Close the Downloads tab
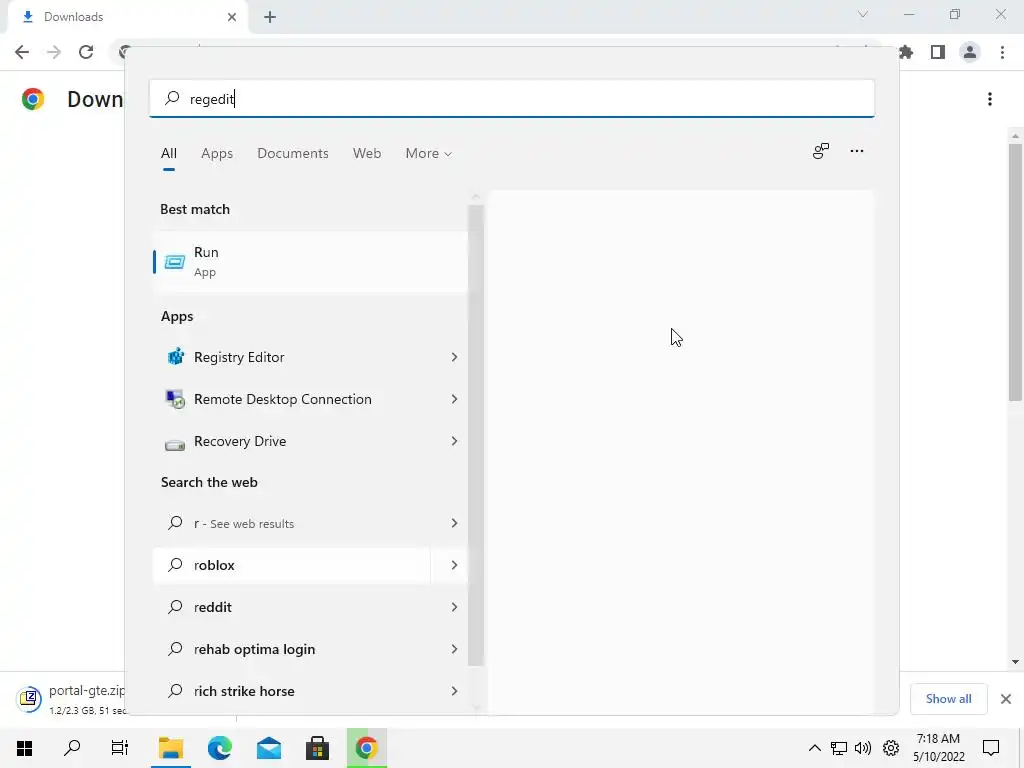This screenshot has height=768, width=1024. pos(232,17)
